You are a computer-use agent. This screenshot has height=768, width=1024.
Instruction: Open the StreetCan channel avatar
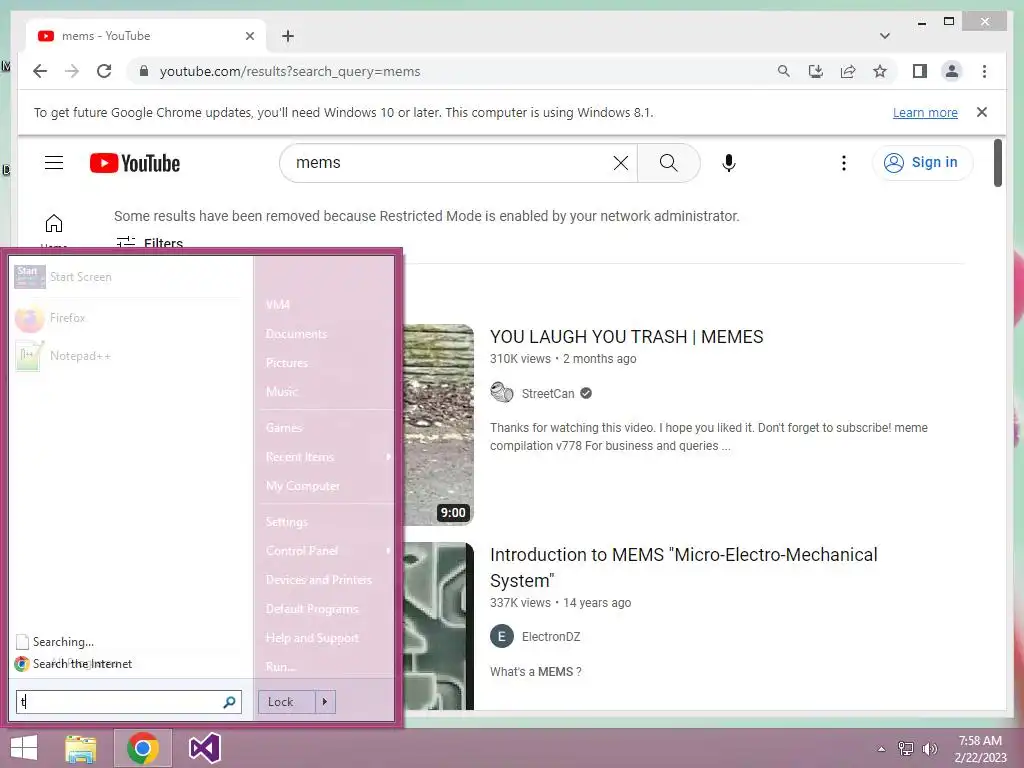(x=502, y=392)
